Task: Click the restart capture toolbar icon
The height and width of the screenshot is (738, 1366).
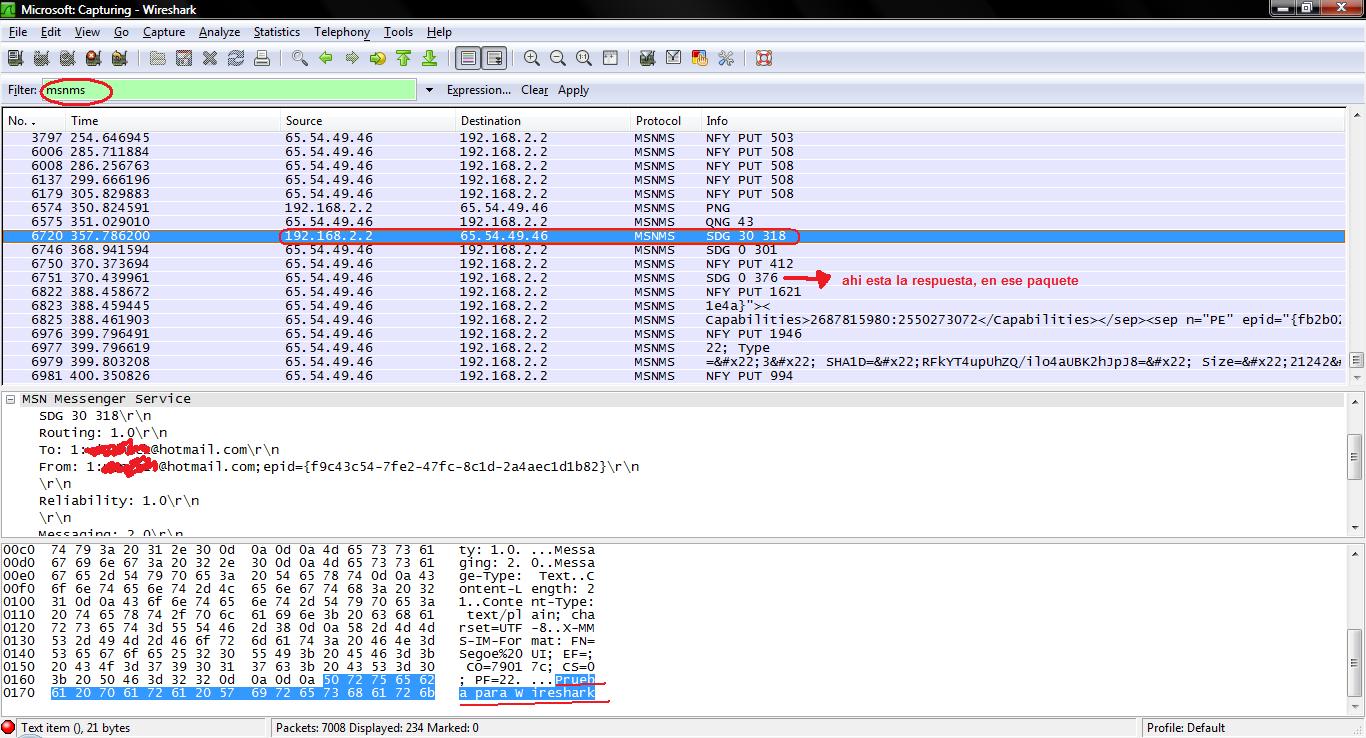Action: (119, 59)
